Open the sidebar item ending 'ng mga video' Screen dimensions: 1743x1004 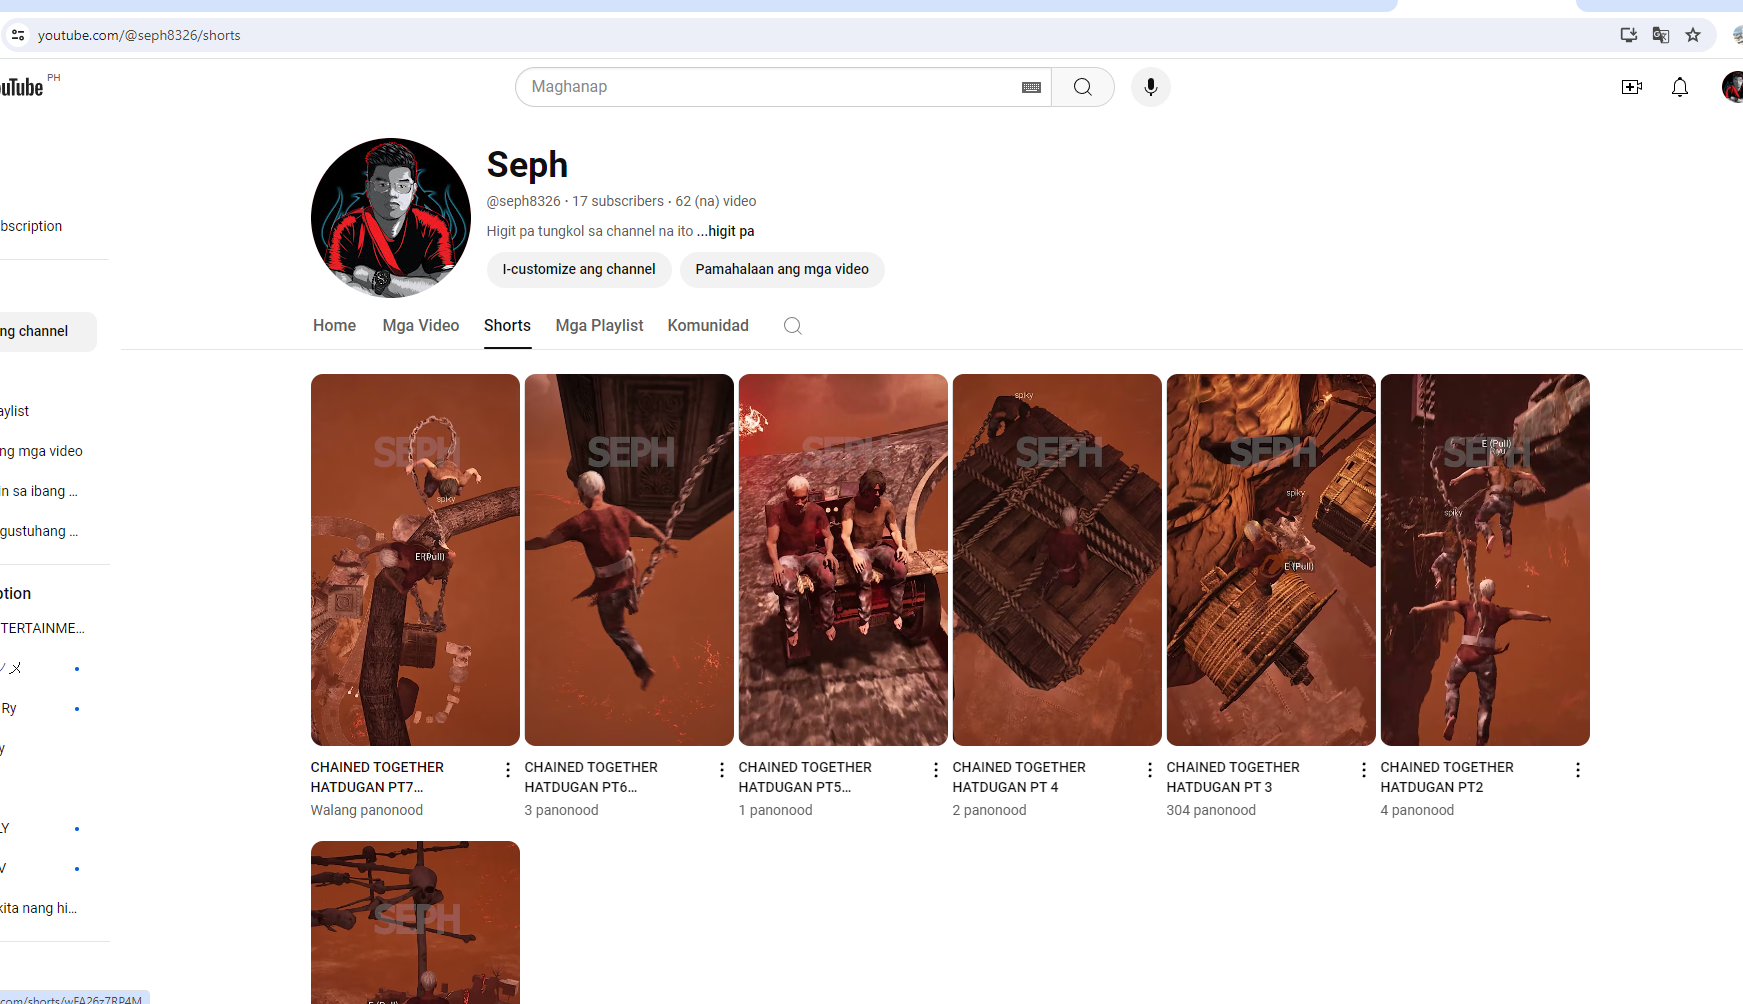(42, 451)
